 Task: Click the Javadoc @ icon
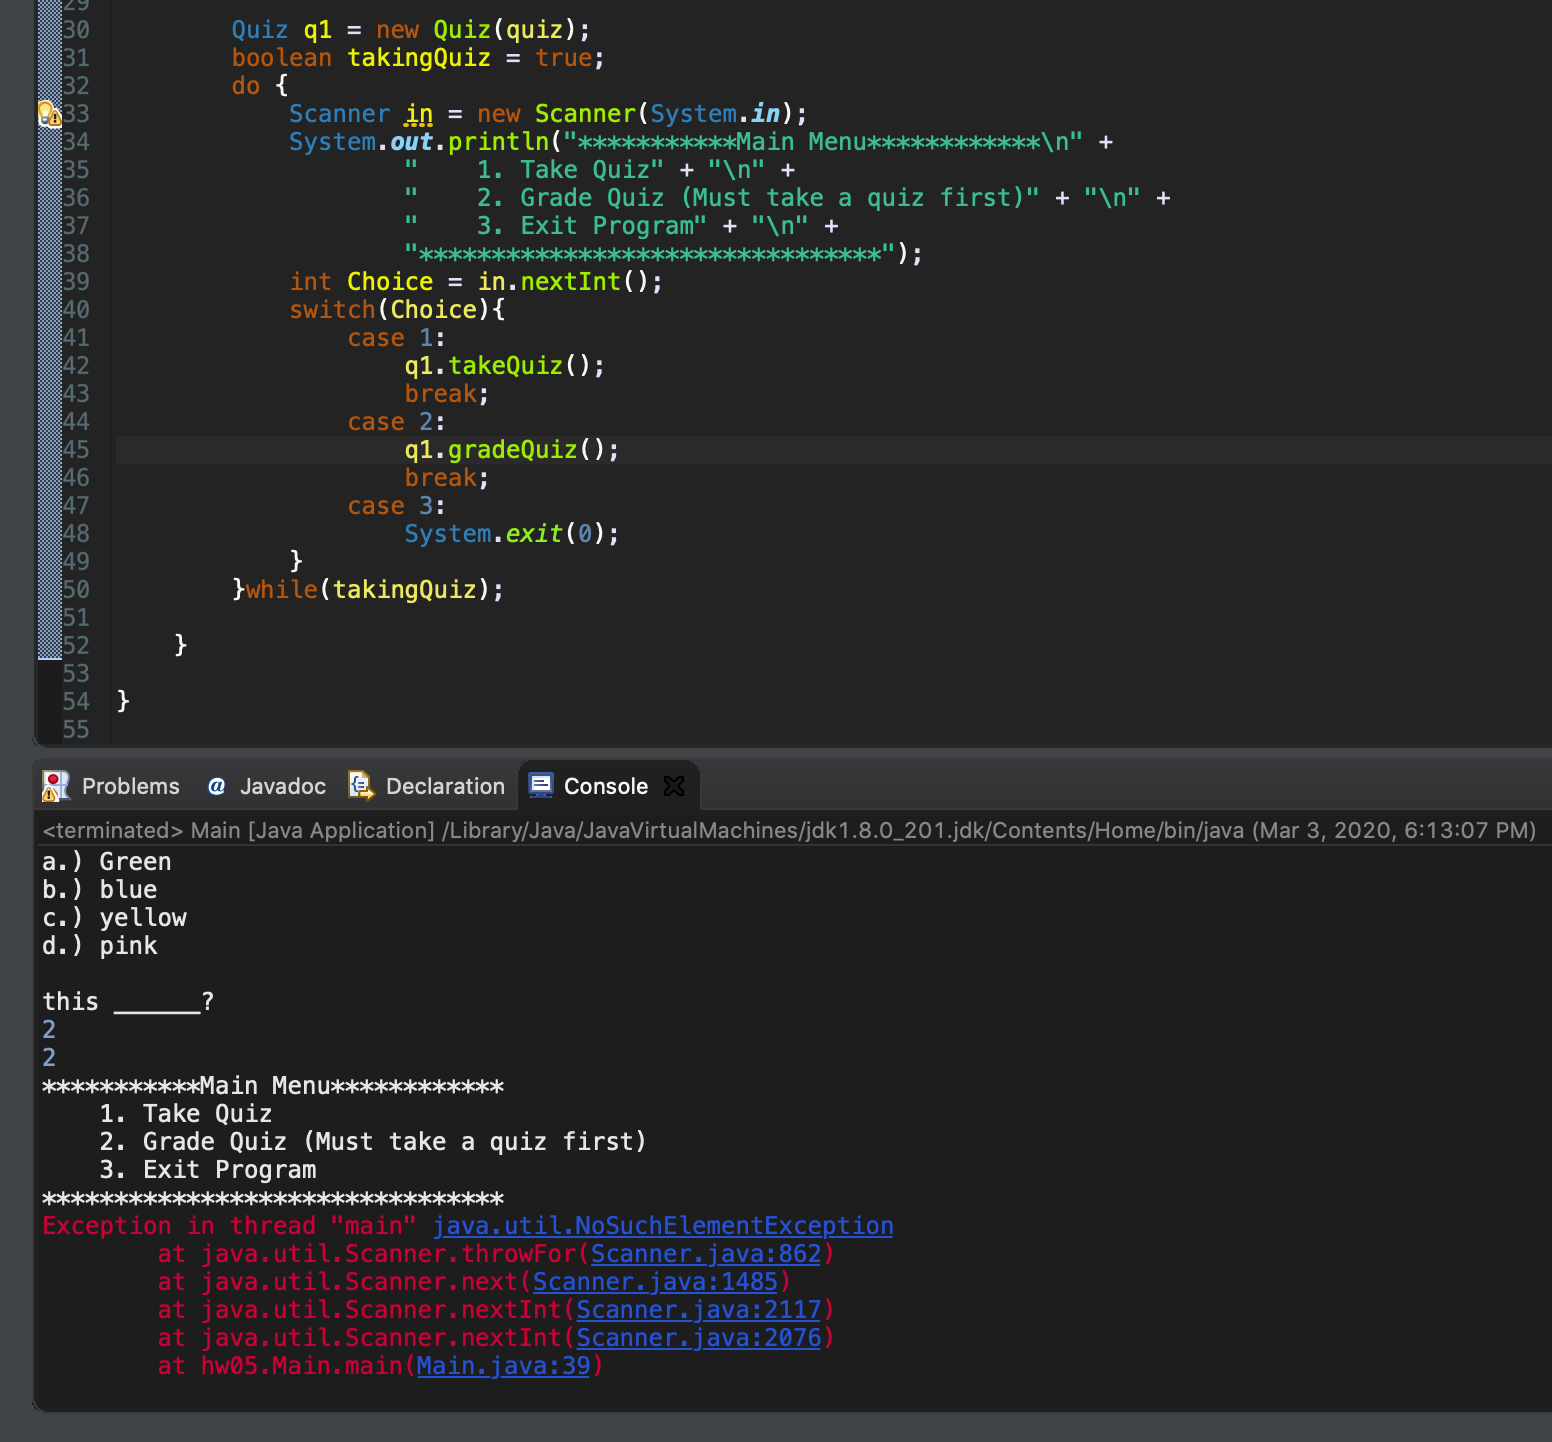click(216, 786)
